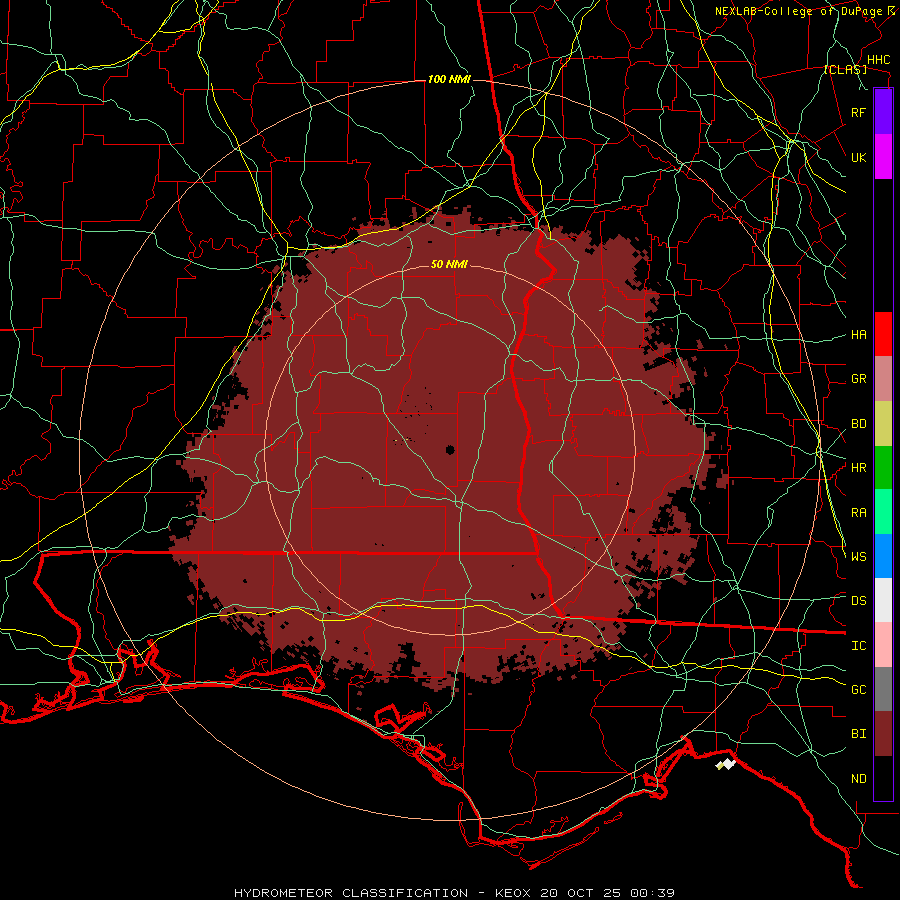
Task: Click the ND legend label
Action: (x=859, y=779)
